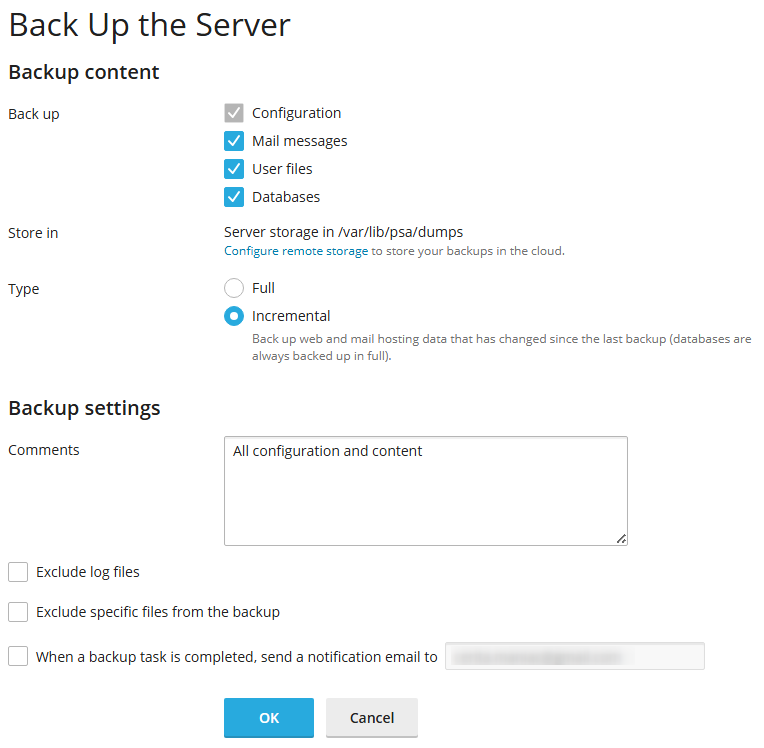Uncheck the Databases checkbox
Screen dimensions: 764x748
[234, 197]
